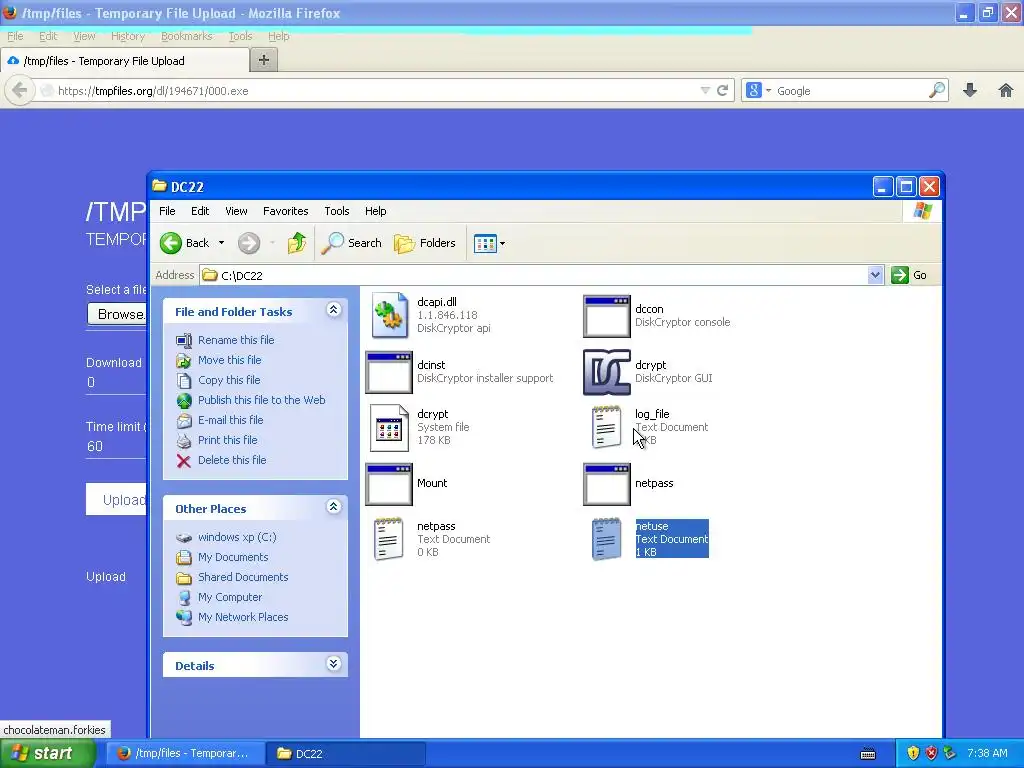Select the netpass text document icon

pos(389,539)
